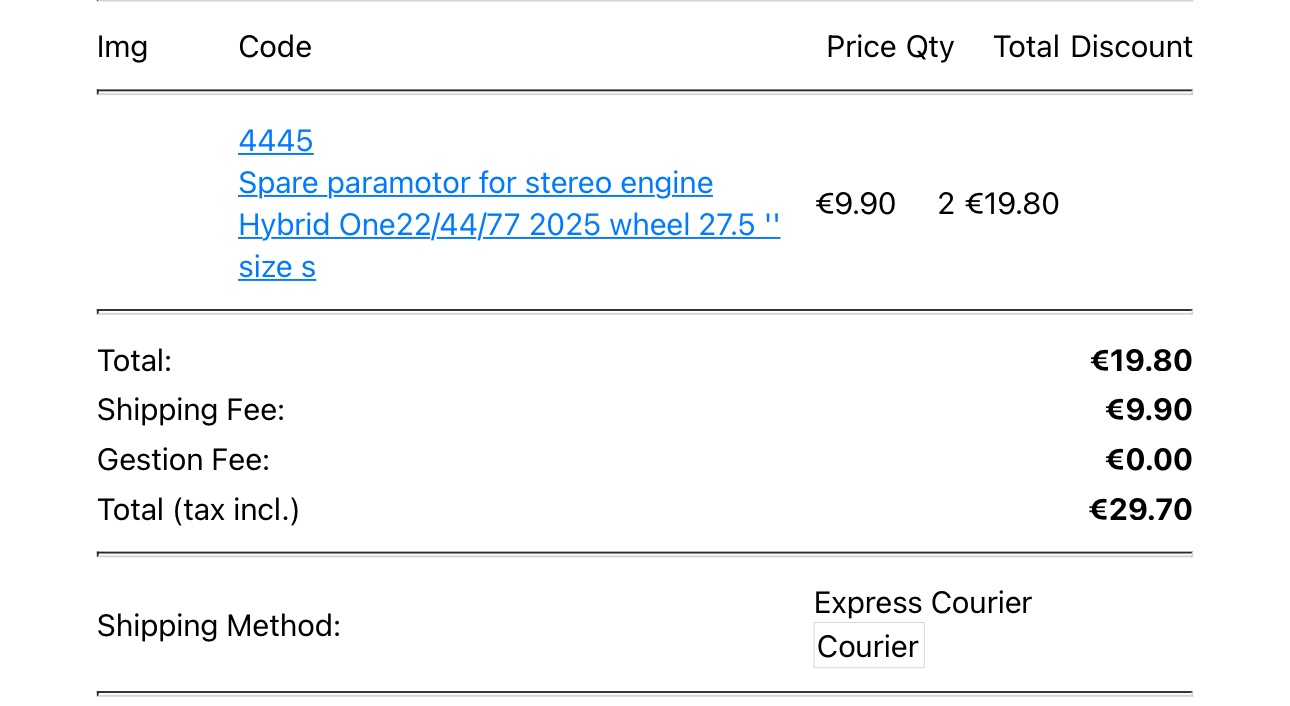Image resolution: width=1290 pixels, height=706 pixels.
Task: Click the Qty column header
Action: [930, 47]
